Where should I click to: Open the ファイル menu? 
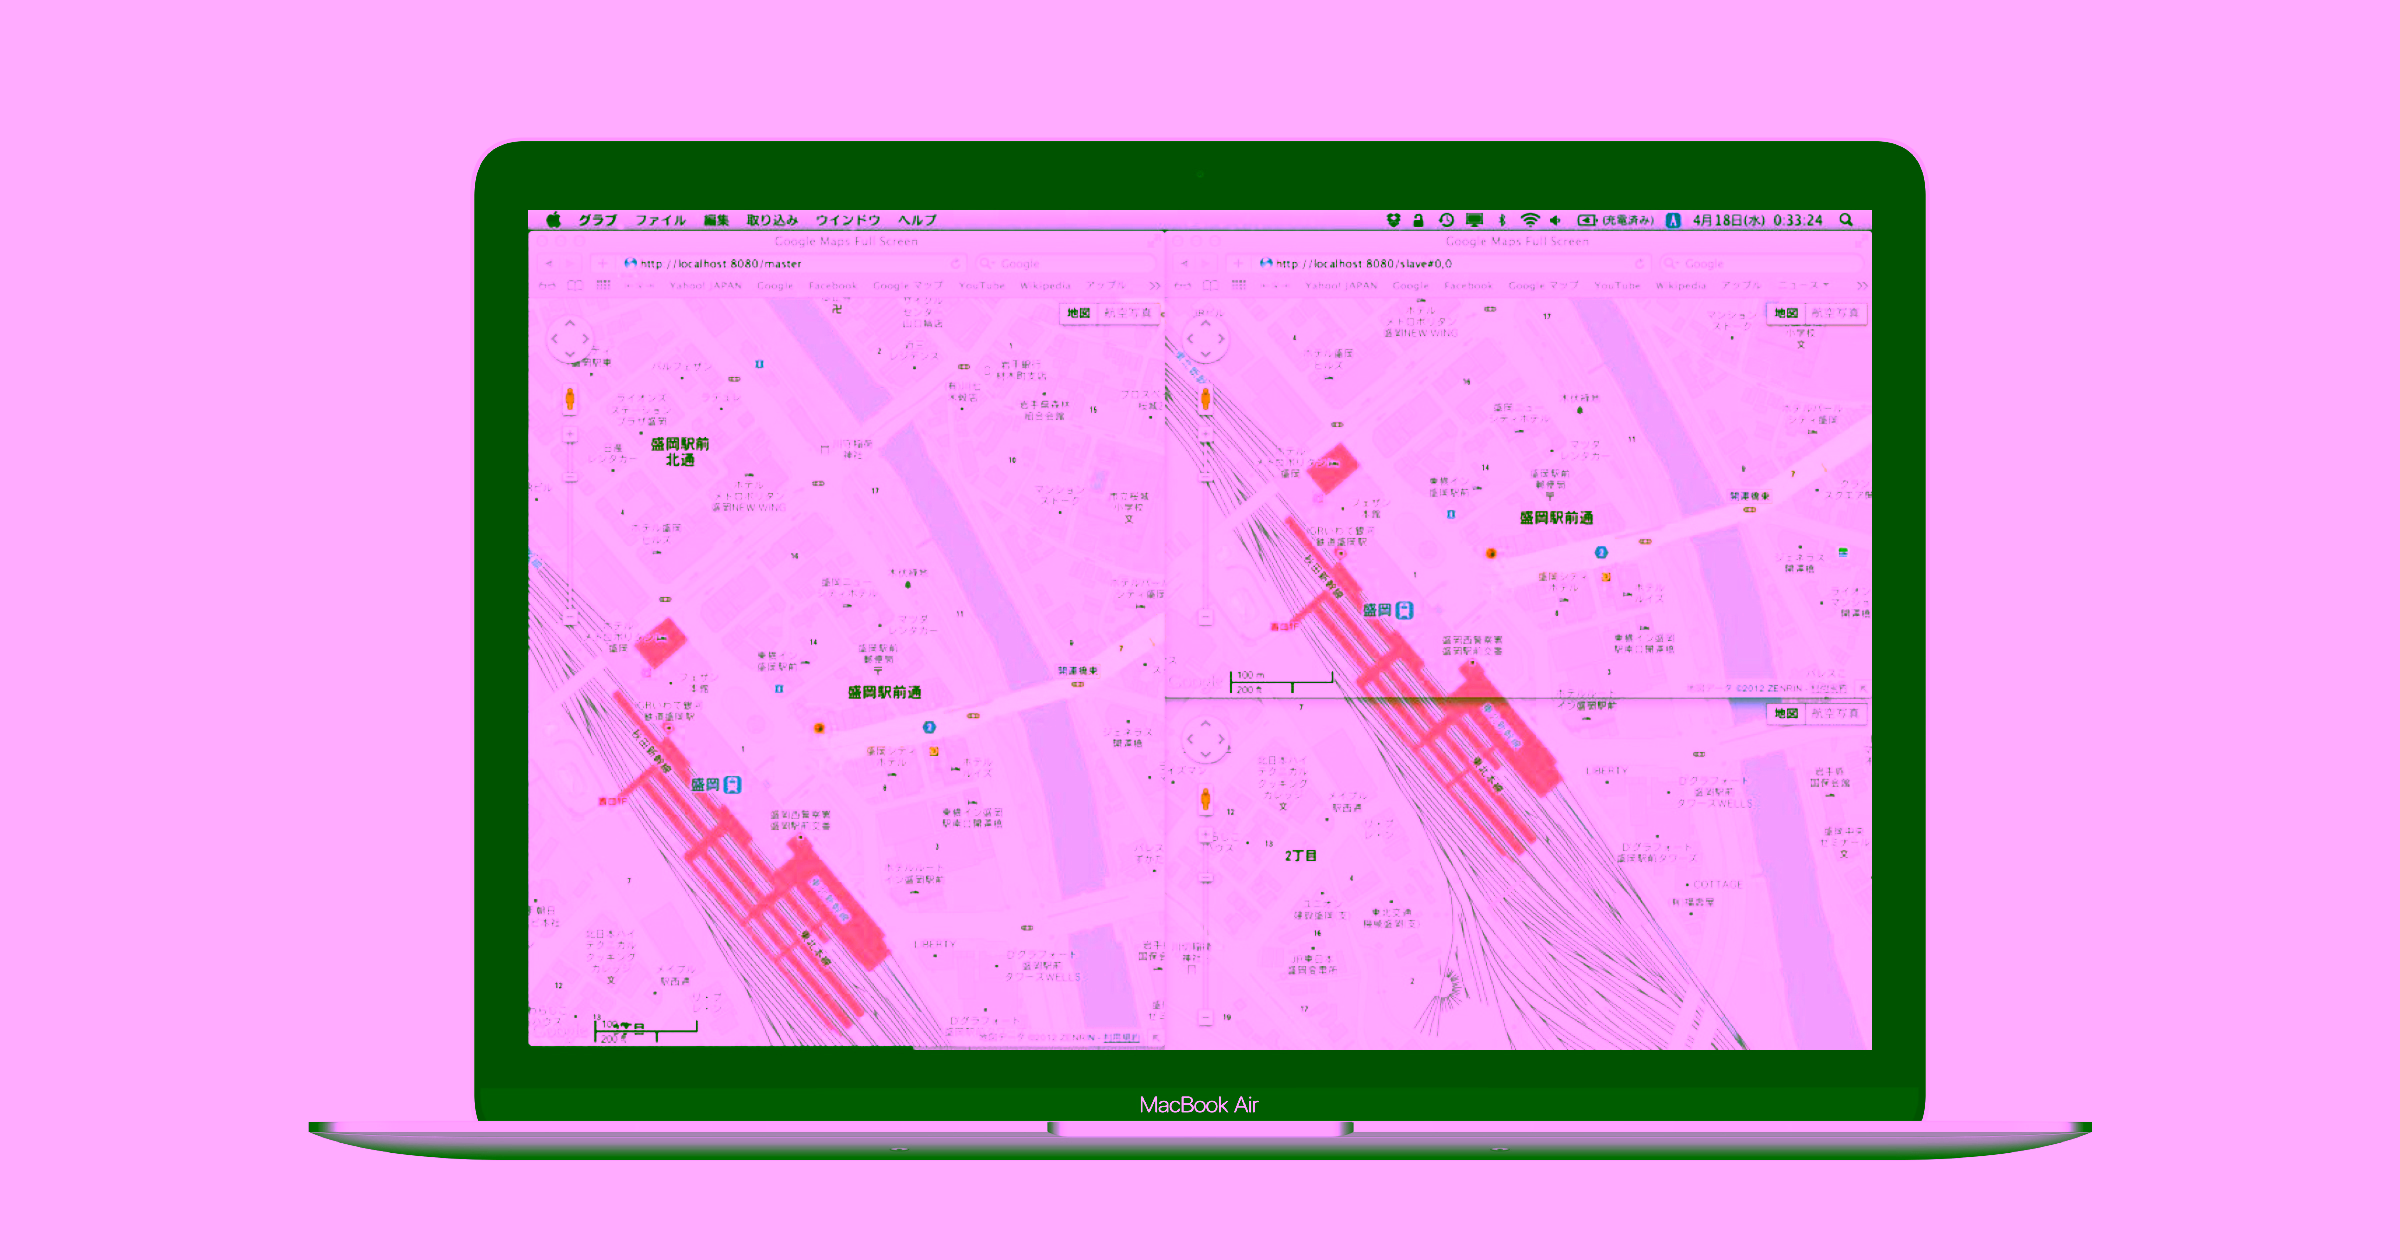coord(662,220)
